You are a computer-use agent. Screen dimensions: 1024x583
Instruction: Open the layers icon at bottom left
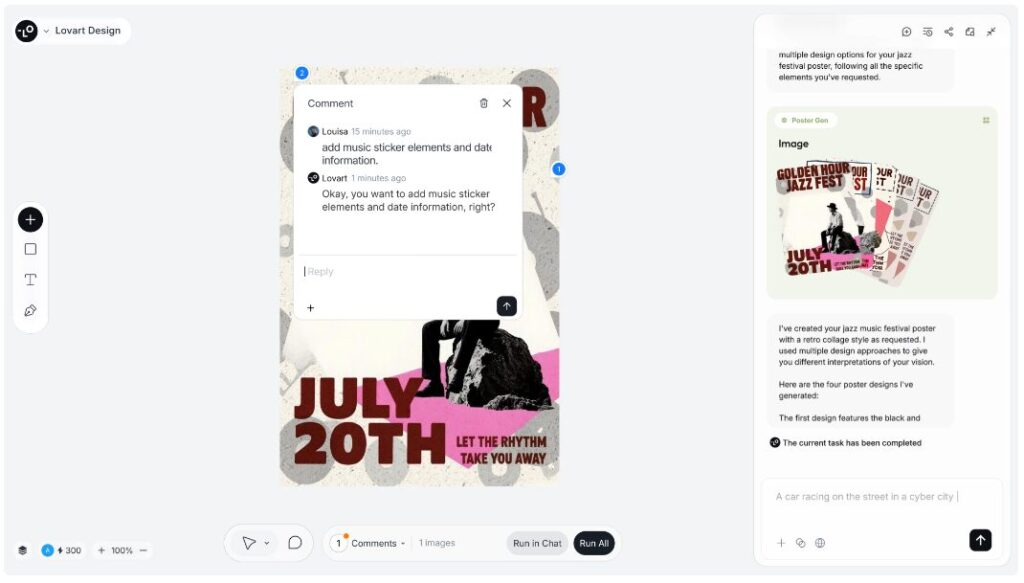(23, 550)
